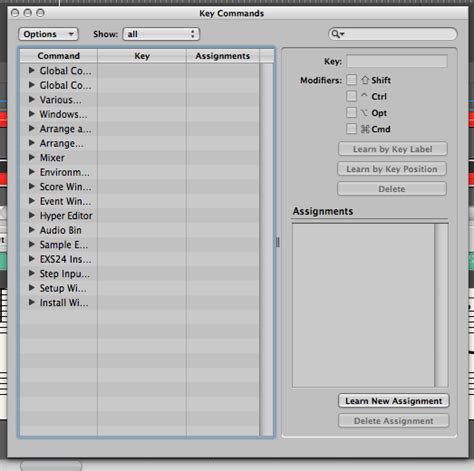The height and width of the screenshot is (471, 474).
Task: Expand the Setup Wi... command group
Action: [x=32, y=288]
